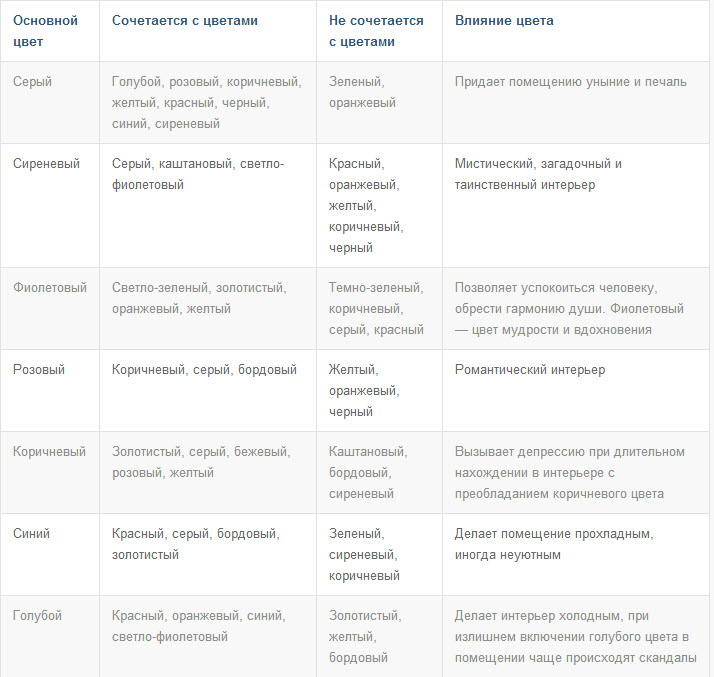Click "Мистический, загадочный и таинственный интерьер" text
714x677 pixels.
(538, 174)
